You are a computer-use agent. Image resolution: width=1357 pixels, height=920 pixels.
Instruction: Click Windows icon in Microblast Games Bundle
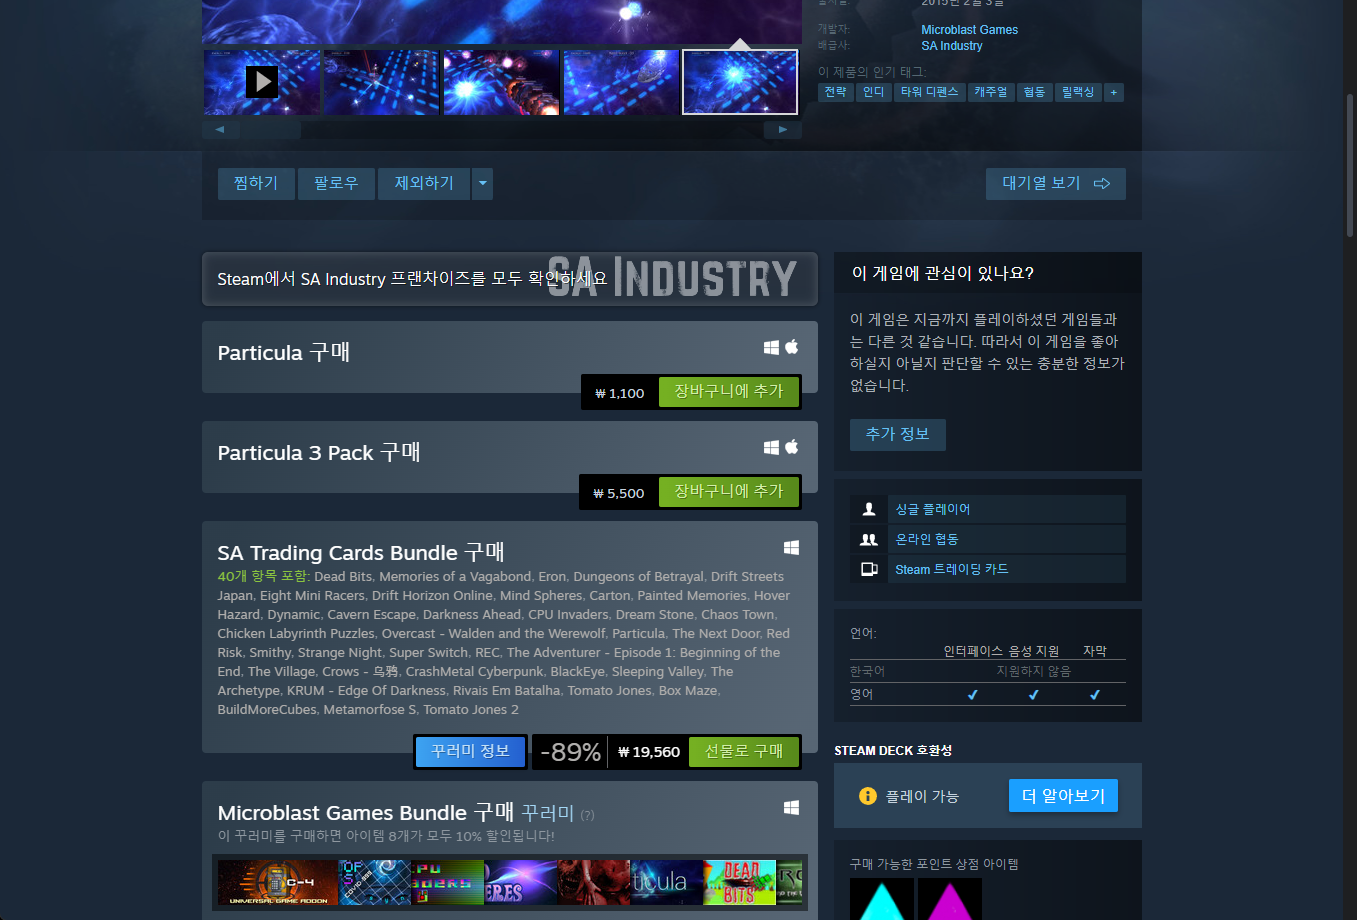tap(791, 807)
